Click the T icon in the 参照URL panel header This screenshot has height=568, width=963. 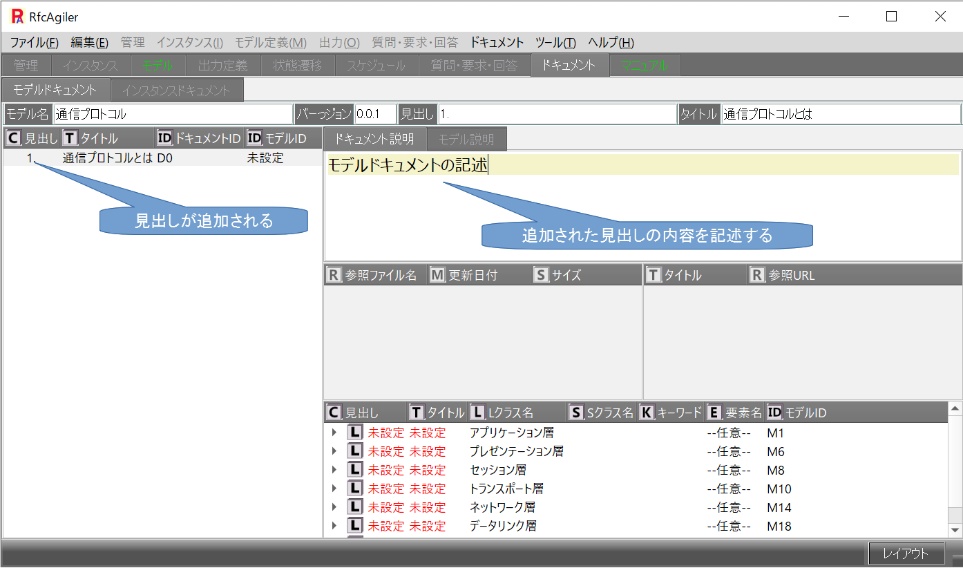(x=653, y=275)
